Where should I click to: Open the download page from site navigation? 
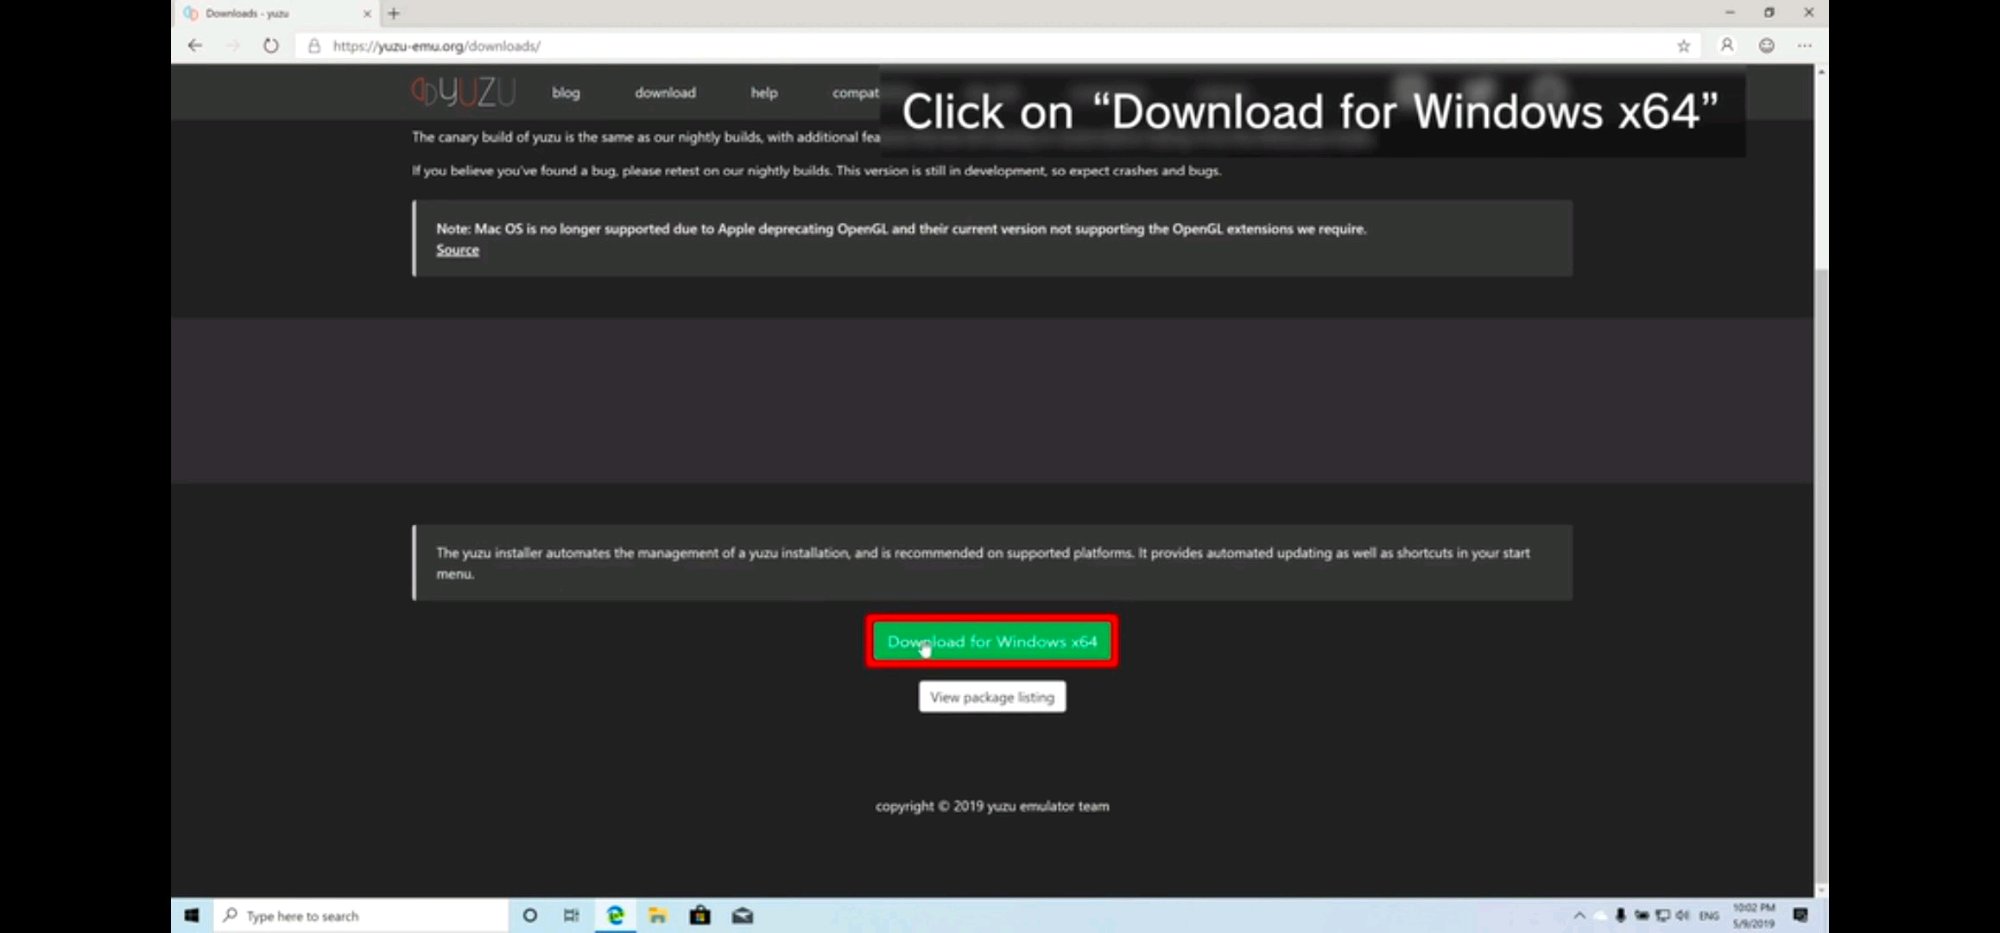tap(665, 93)
